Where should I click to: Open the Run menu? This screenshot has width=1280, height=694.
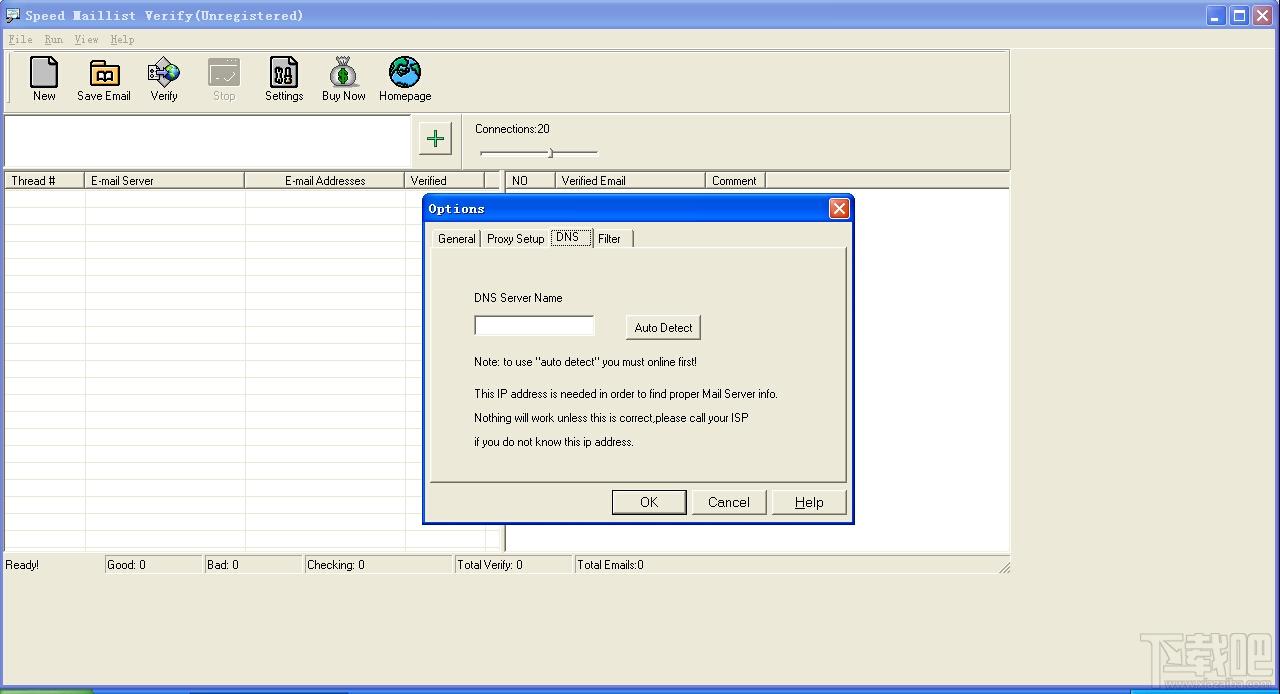54,39
